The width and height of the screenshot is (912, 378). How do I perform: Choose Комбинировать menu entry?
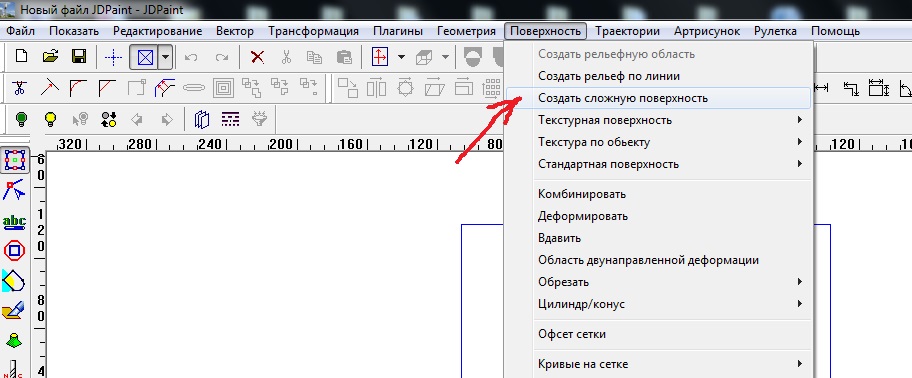(x=659, y=194)
